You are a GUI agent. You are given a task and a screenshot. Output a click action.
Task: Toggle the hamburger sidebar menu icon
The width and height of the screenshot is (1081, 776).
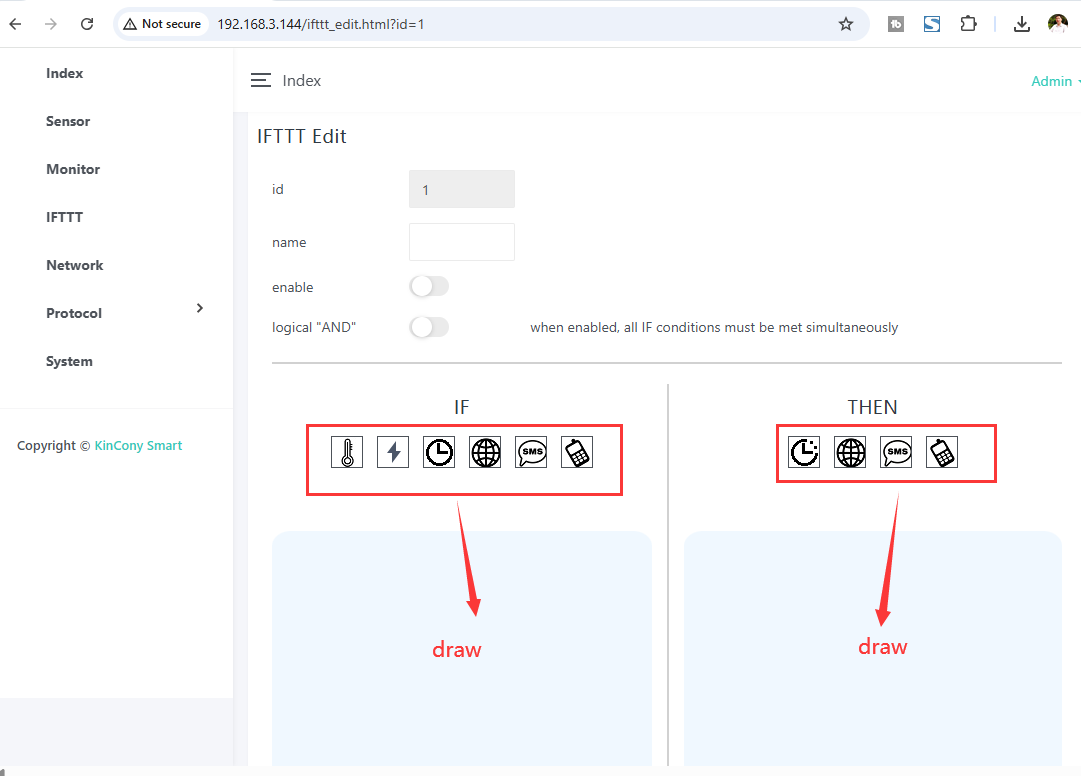pyautogui.click(x=261, y=81)
